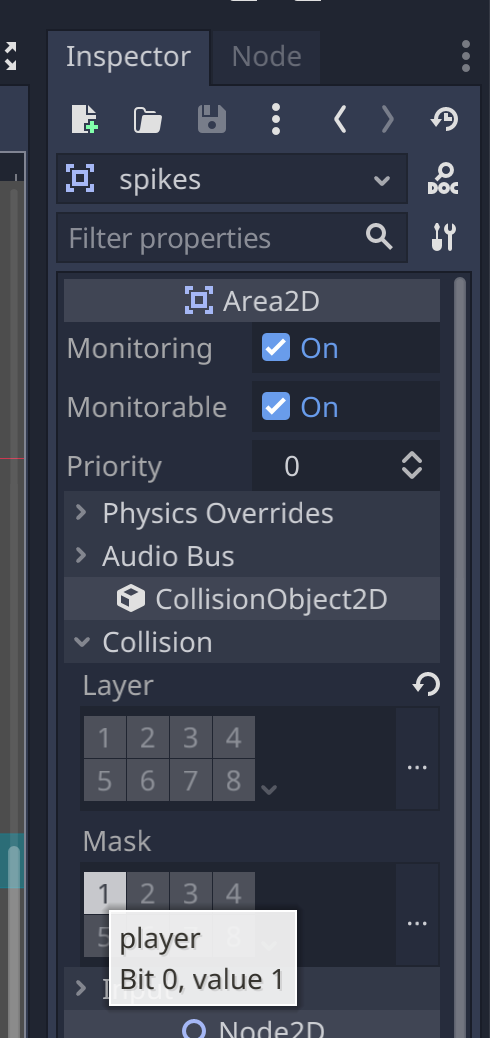Open property display options tools icon
The height and width of the screenshot is (1038, 490).
click(x=443, y=237)
